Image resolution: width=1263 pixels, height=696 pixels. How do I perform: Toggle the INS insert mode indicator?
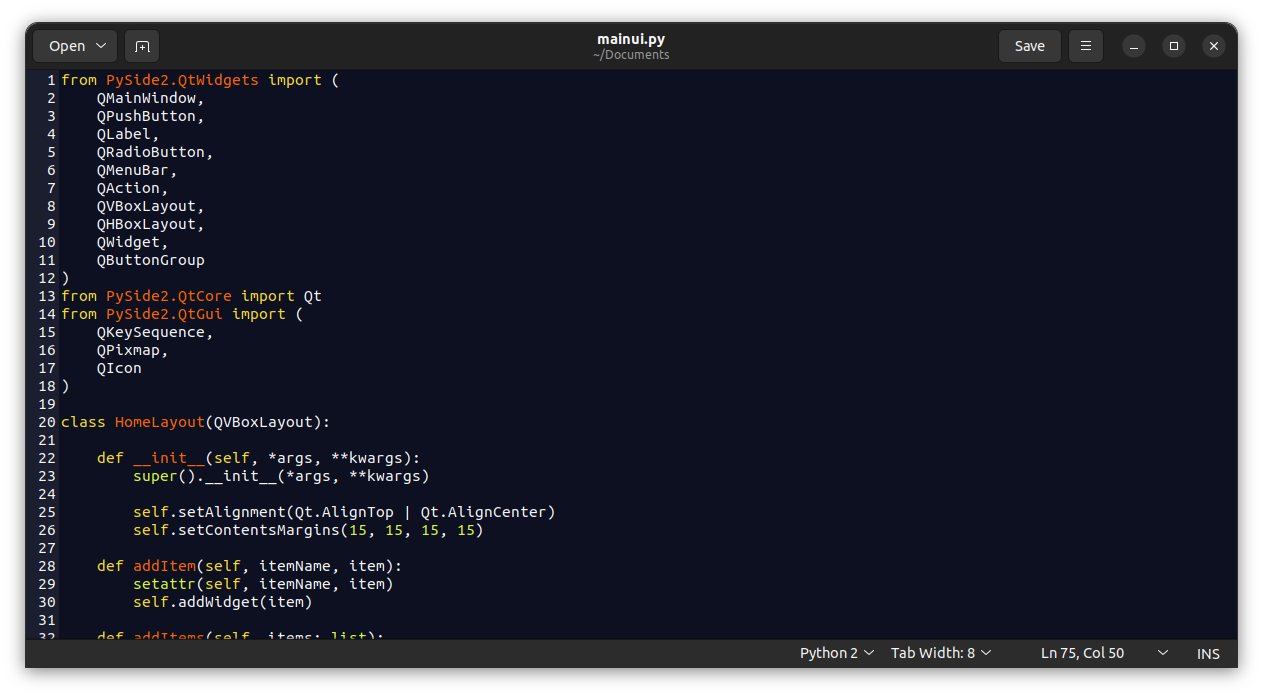[x=1208, y=653]
